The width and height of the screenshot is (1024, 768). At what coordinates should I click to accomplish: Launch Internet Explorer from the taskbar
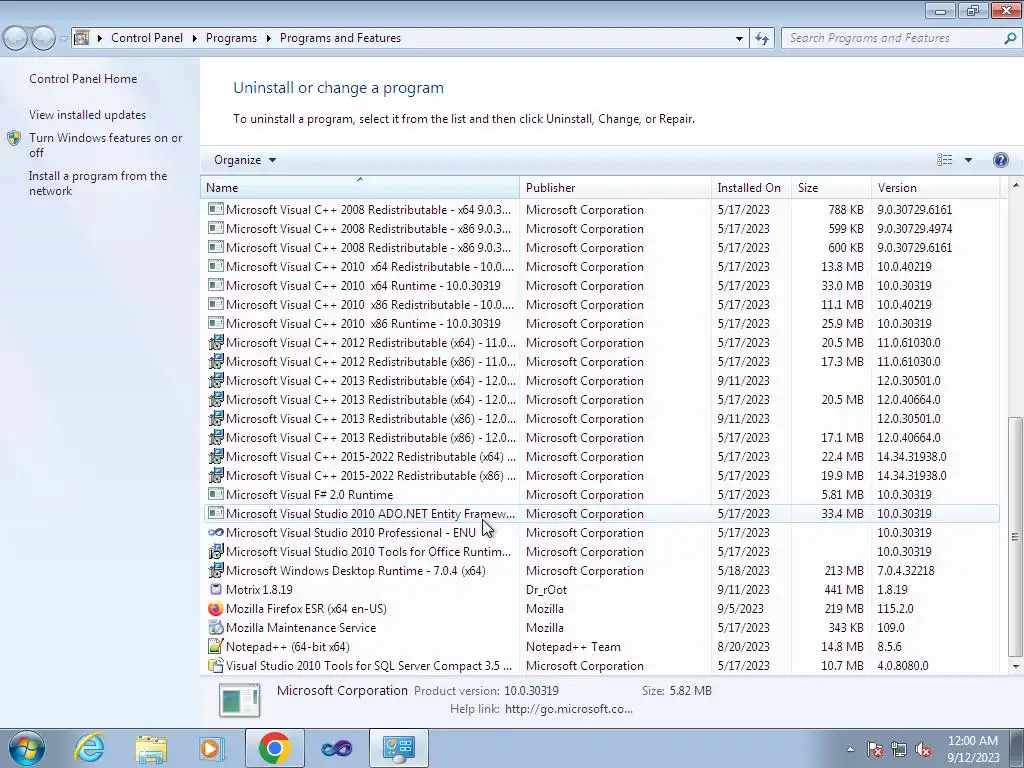(x=89, y=748)
